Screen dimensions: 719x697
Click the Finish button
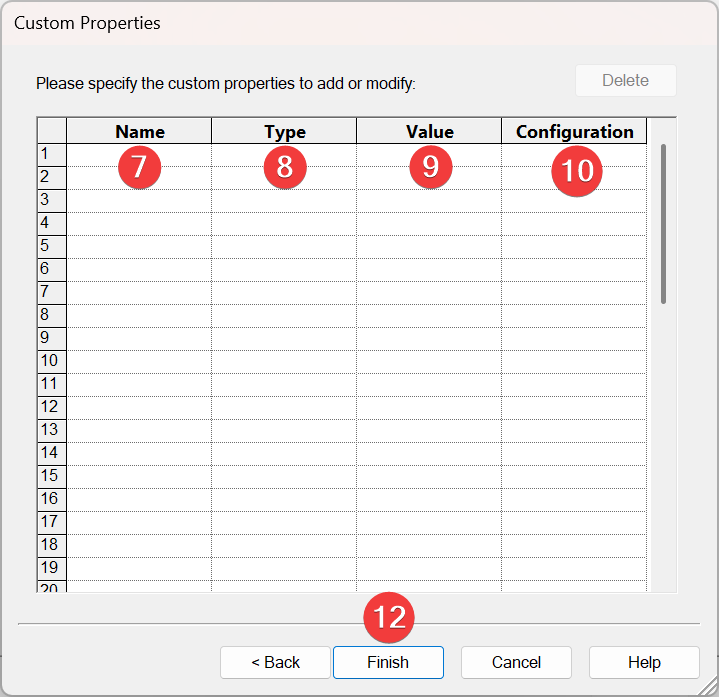click(388, 662)
